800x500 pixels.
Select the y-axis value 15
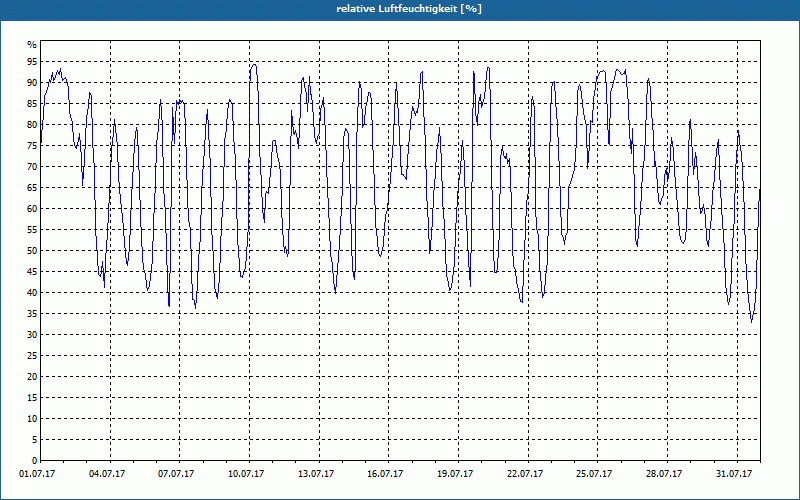[32, 397]
